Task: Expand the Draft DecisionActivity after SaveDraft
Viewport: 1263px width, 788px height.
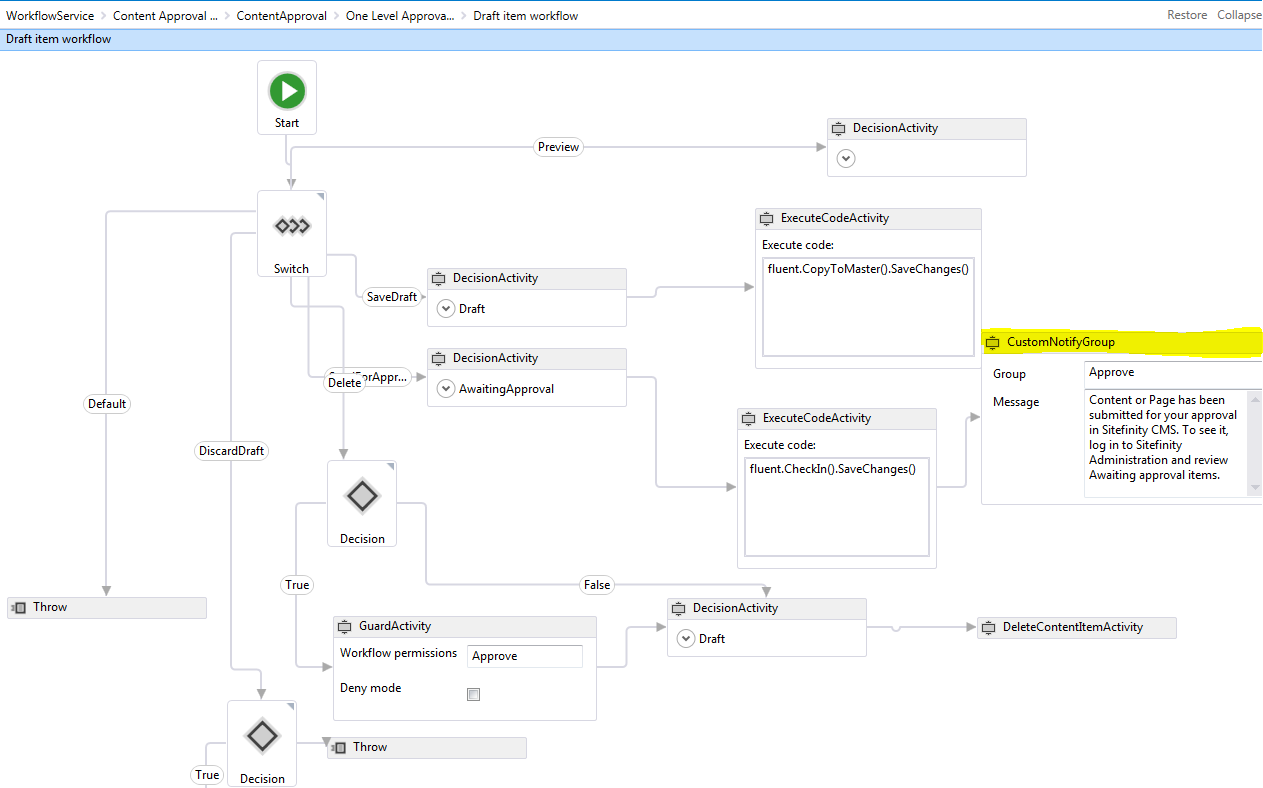Action: (446, 308)
